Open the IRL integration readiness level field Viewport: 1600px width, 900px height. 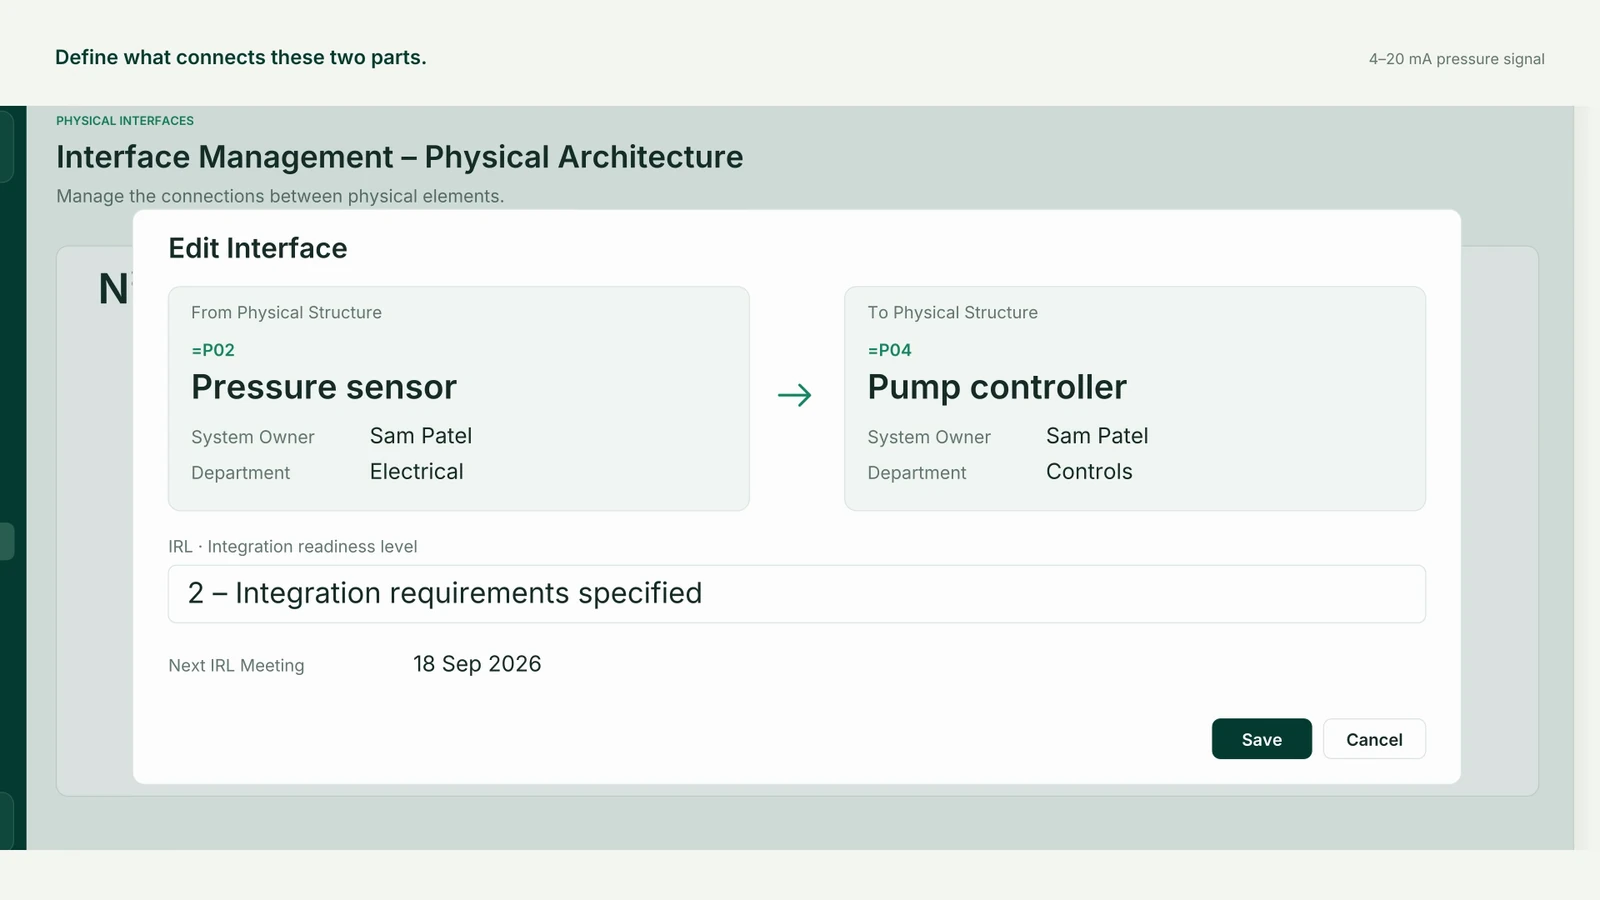point(796,594)
